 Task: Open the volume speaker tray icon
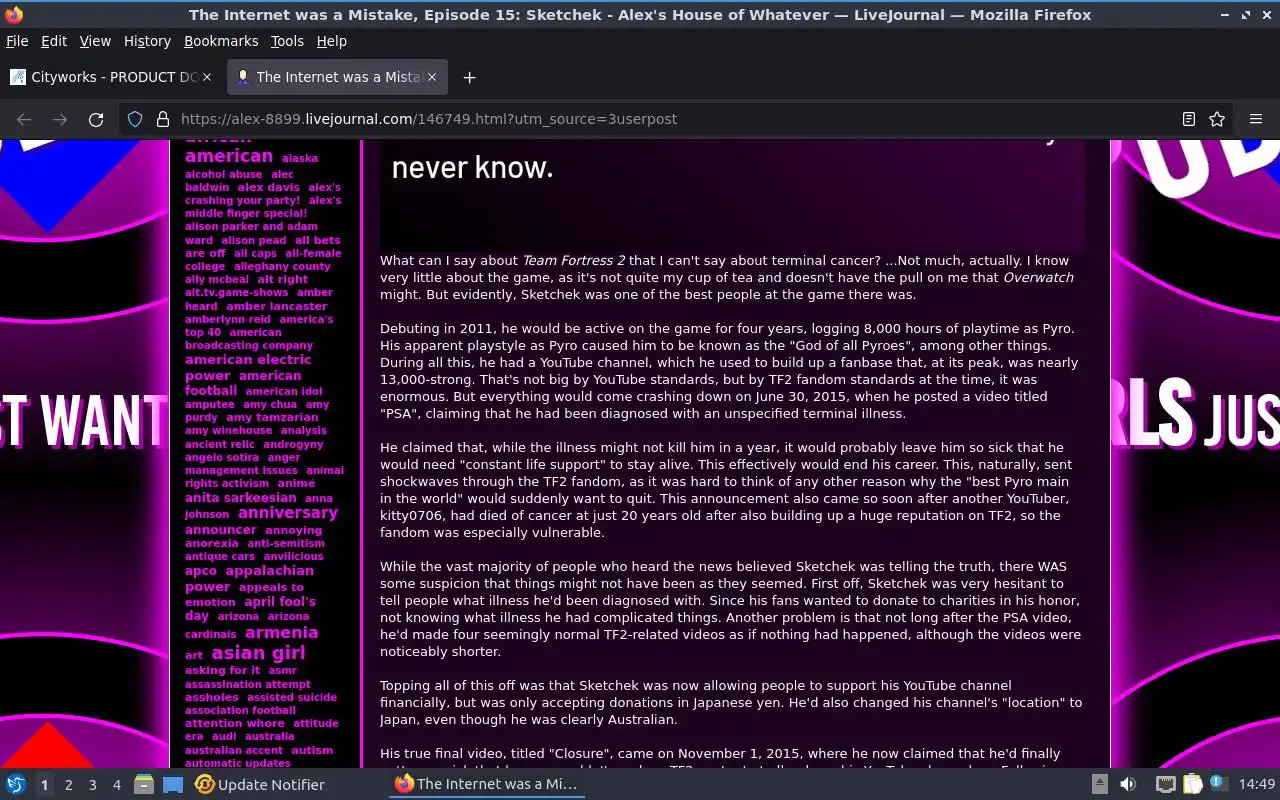coord(1128,785)
